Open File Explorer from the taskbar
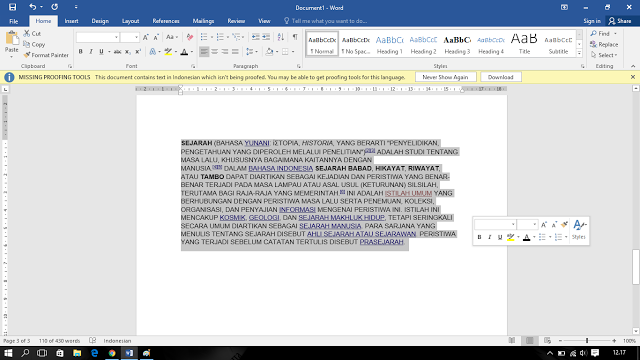 click(x=77, y=353)
